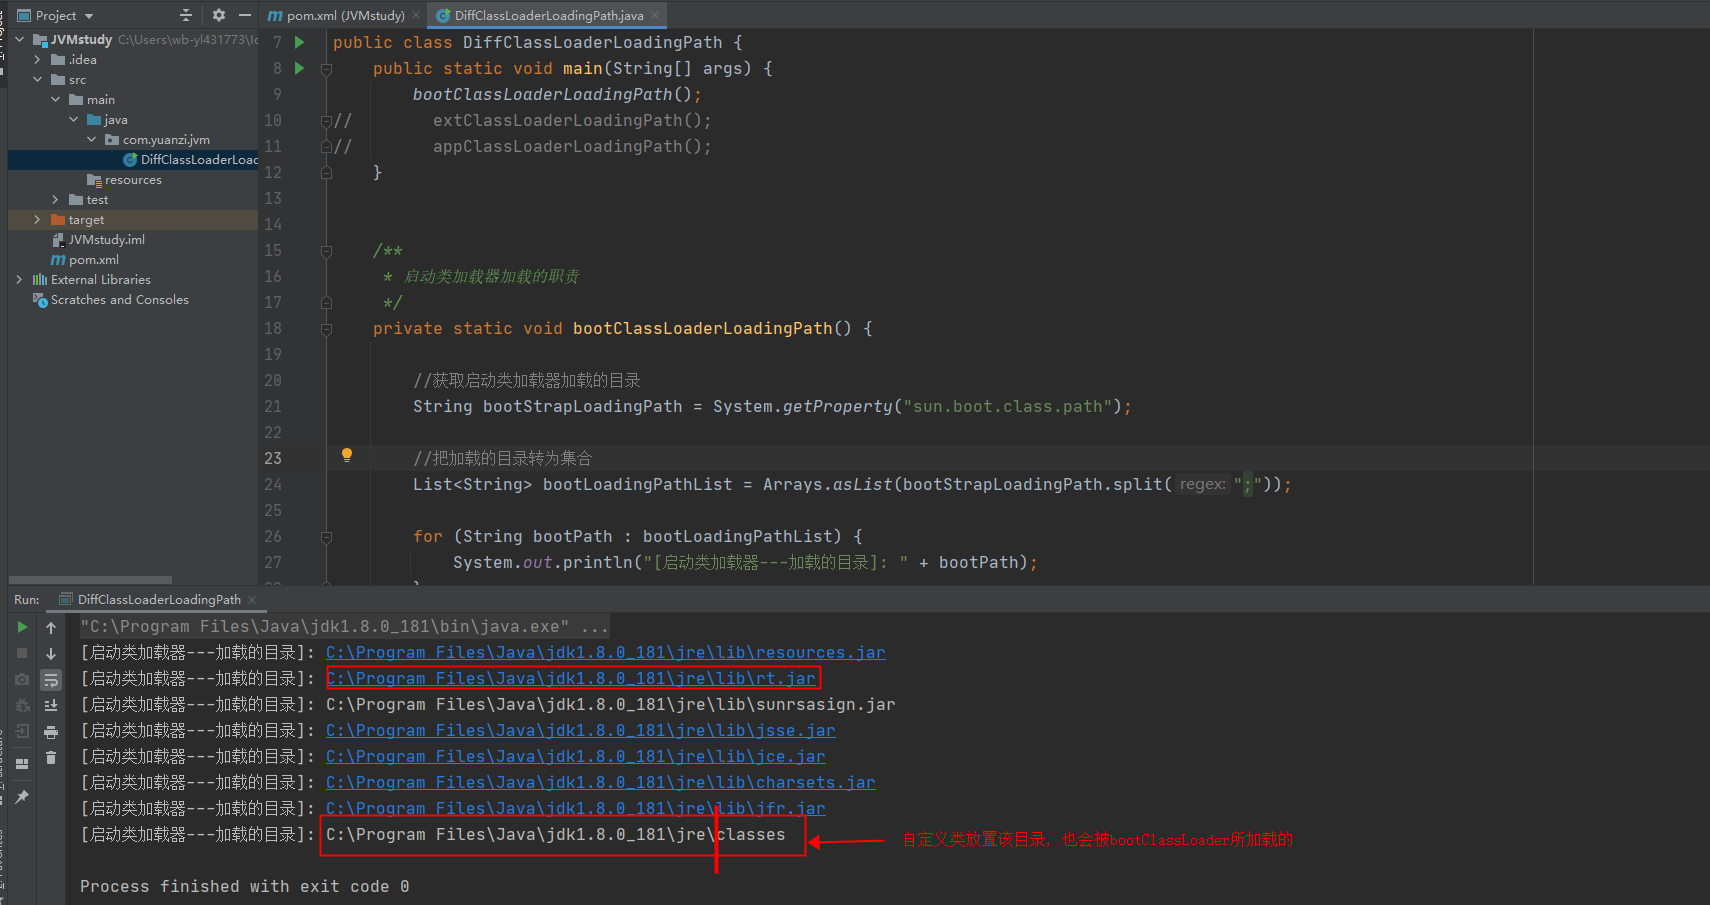Fold the for loop at line 26
Image resolution: width=1710 pixels, height=905 pixels.
tap(326, 537)
